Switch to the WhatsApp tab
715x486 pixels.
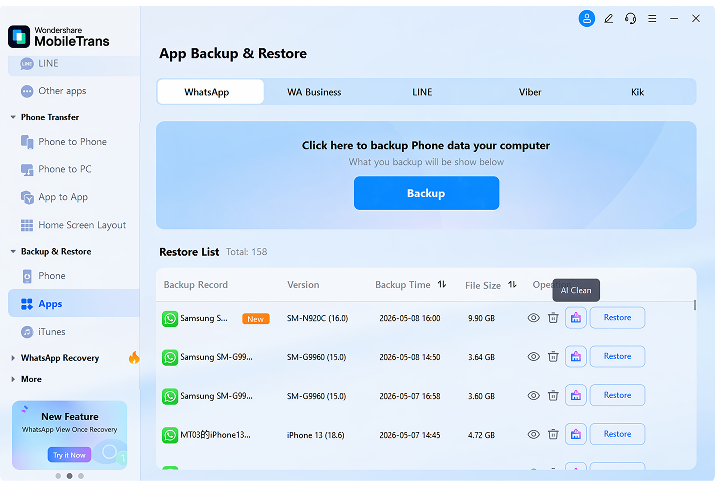click(x=210, y=92)
